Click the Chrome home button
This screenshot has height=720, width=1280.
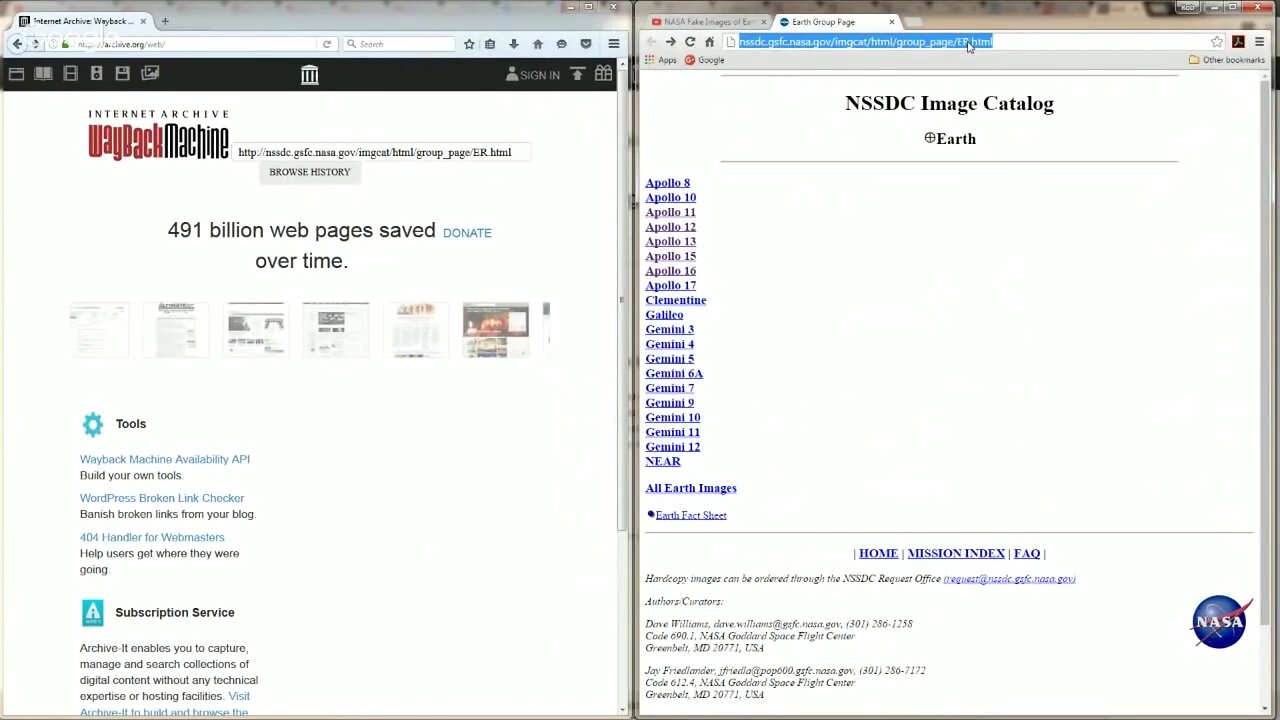coord(709,42)
